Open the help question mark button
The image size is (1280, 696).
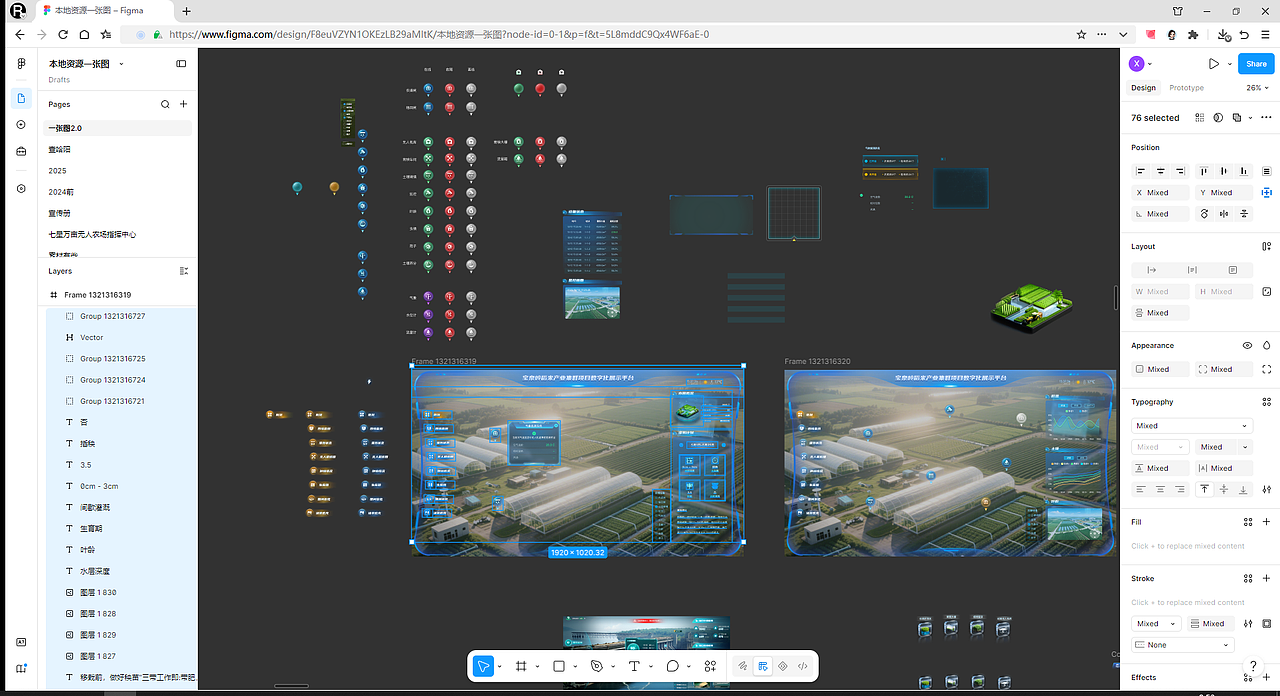coord(1252,667)
